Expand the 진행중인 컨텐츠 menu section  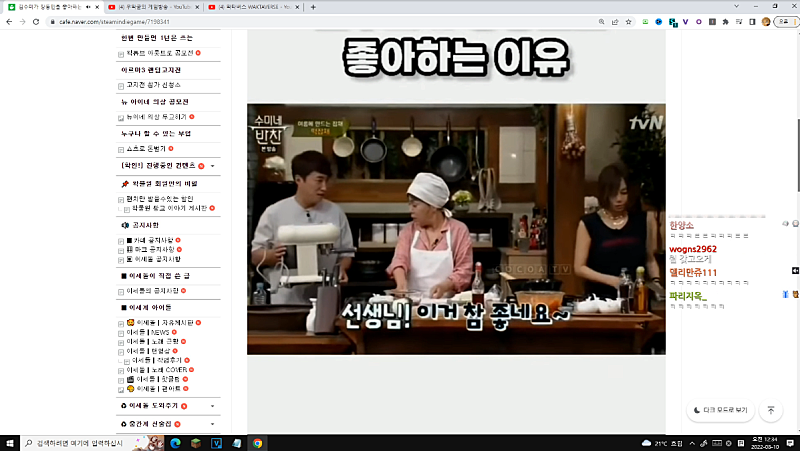pos(213,166)
